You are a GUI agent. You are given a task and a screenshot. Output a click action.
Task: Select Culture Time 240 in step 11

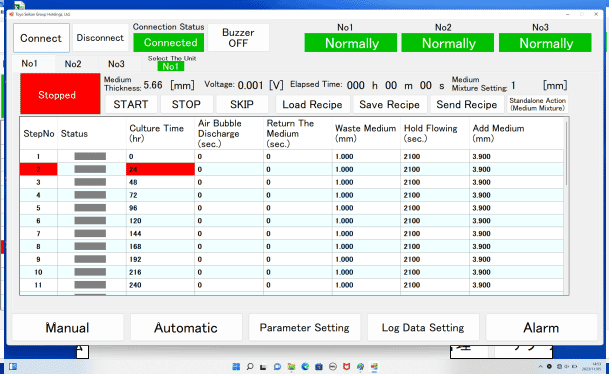coord(160,285)
